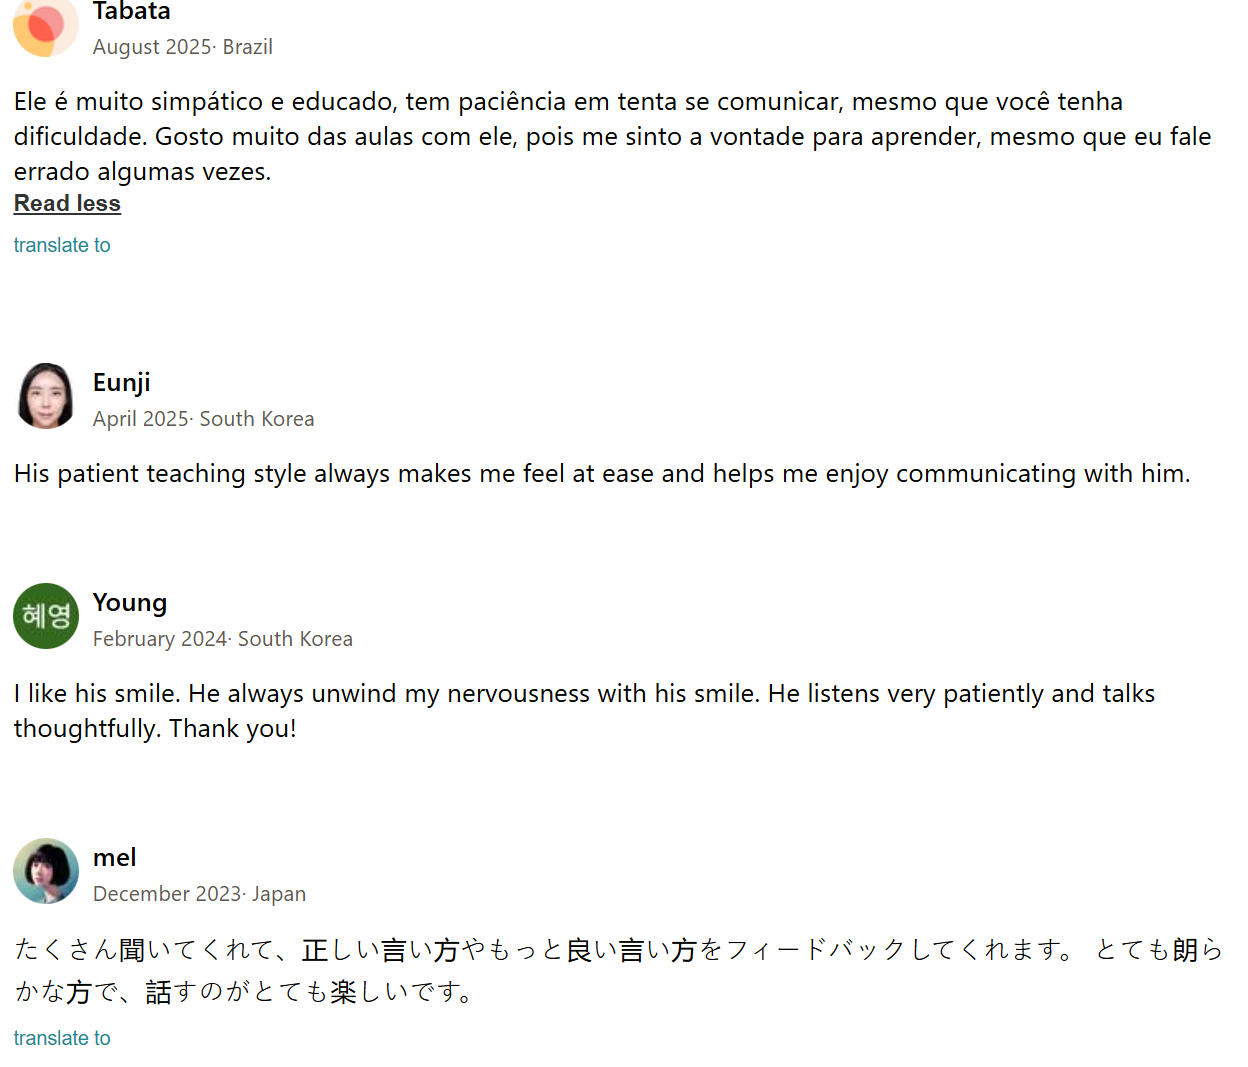Collapse the review with Read less
Image resolution: width=1248 pixels, height=1067 pixels.
pyautogui.click(x=67, y=203)
